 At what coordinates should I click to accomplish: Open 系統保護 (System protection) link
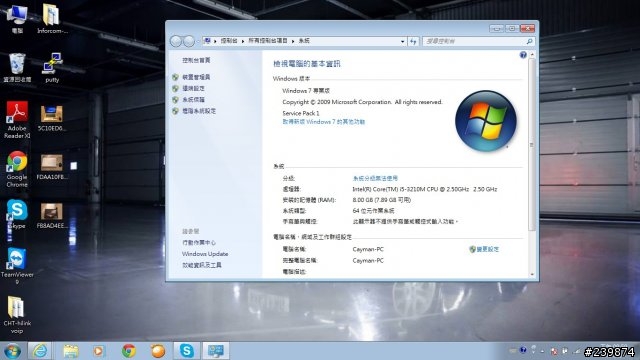pyautogui.click(x=193, y=100)
